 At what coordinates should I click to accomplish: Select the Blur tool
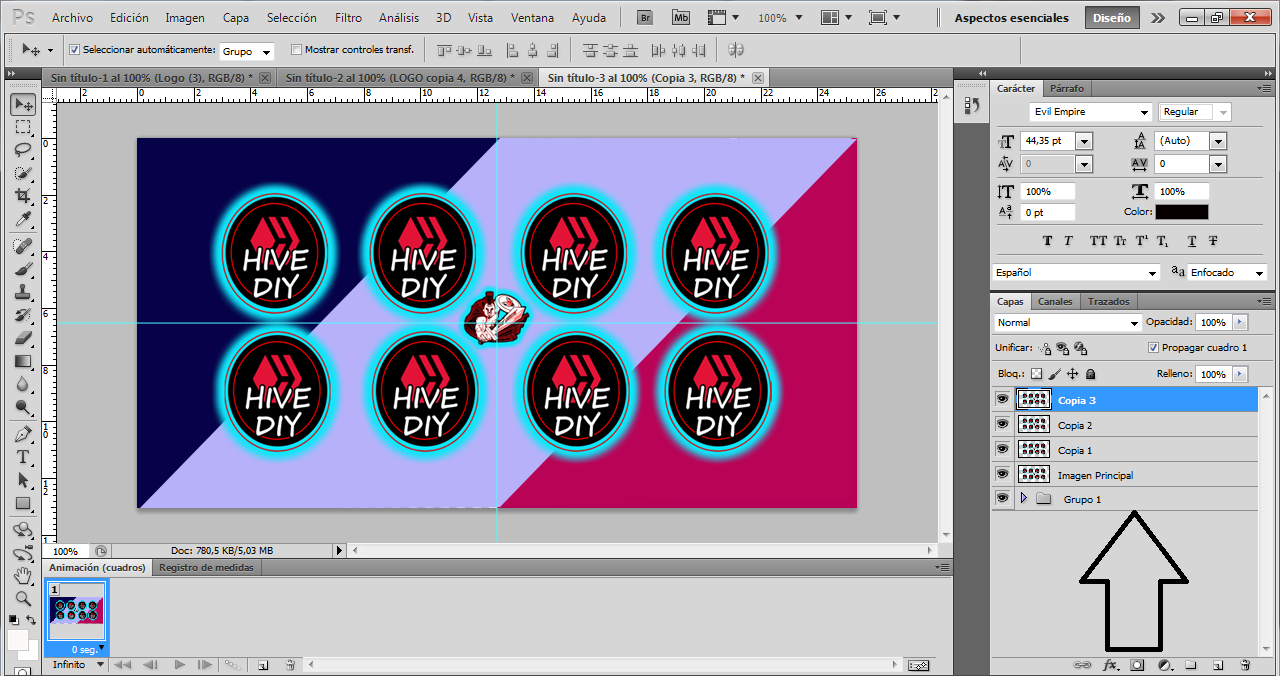pos(23,384)
